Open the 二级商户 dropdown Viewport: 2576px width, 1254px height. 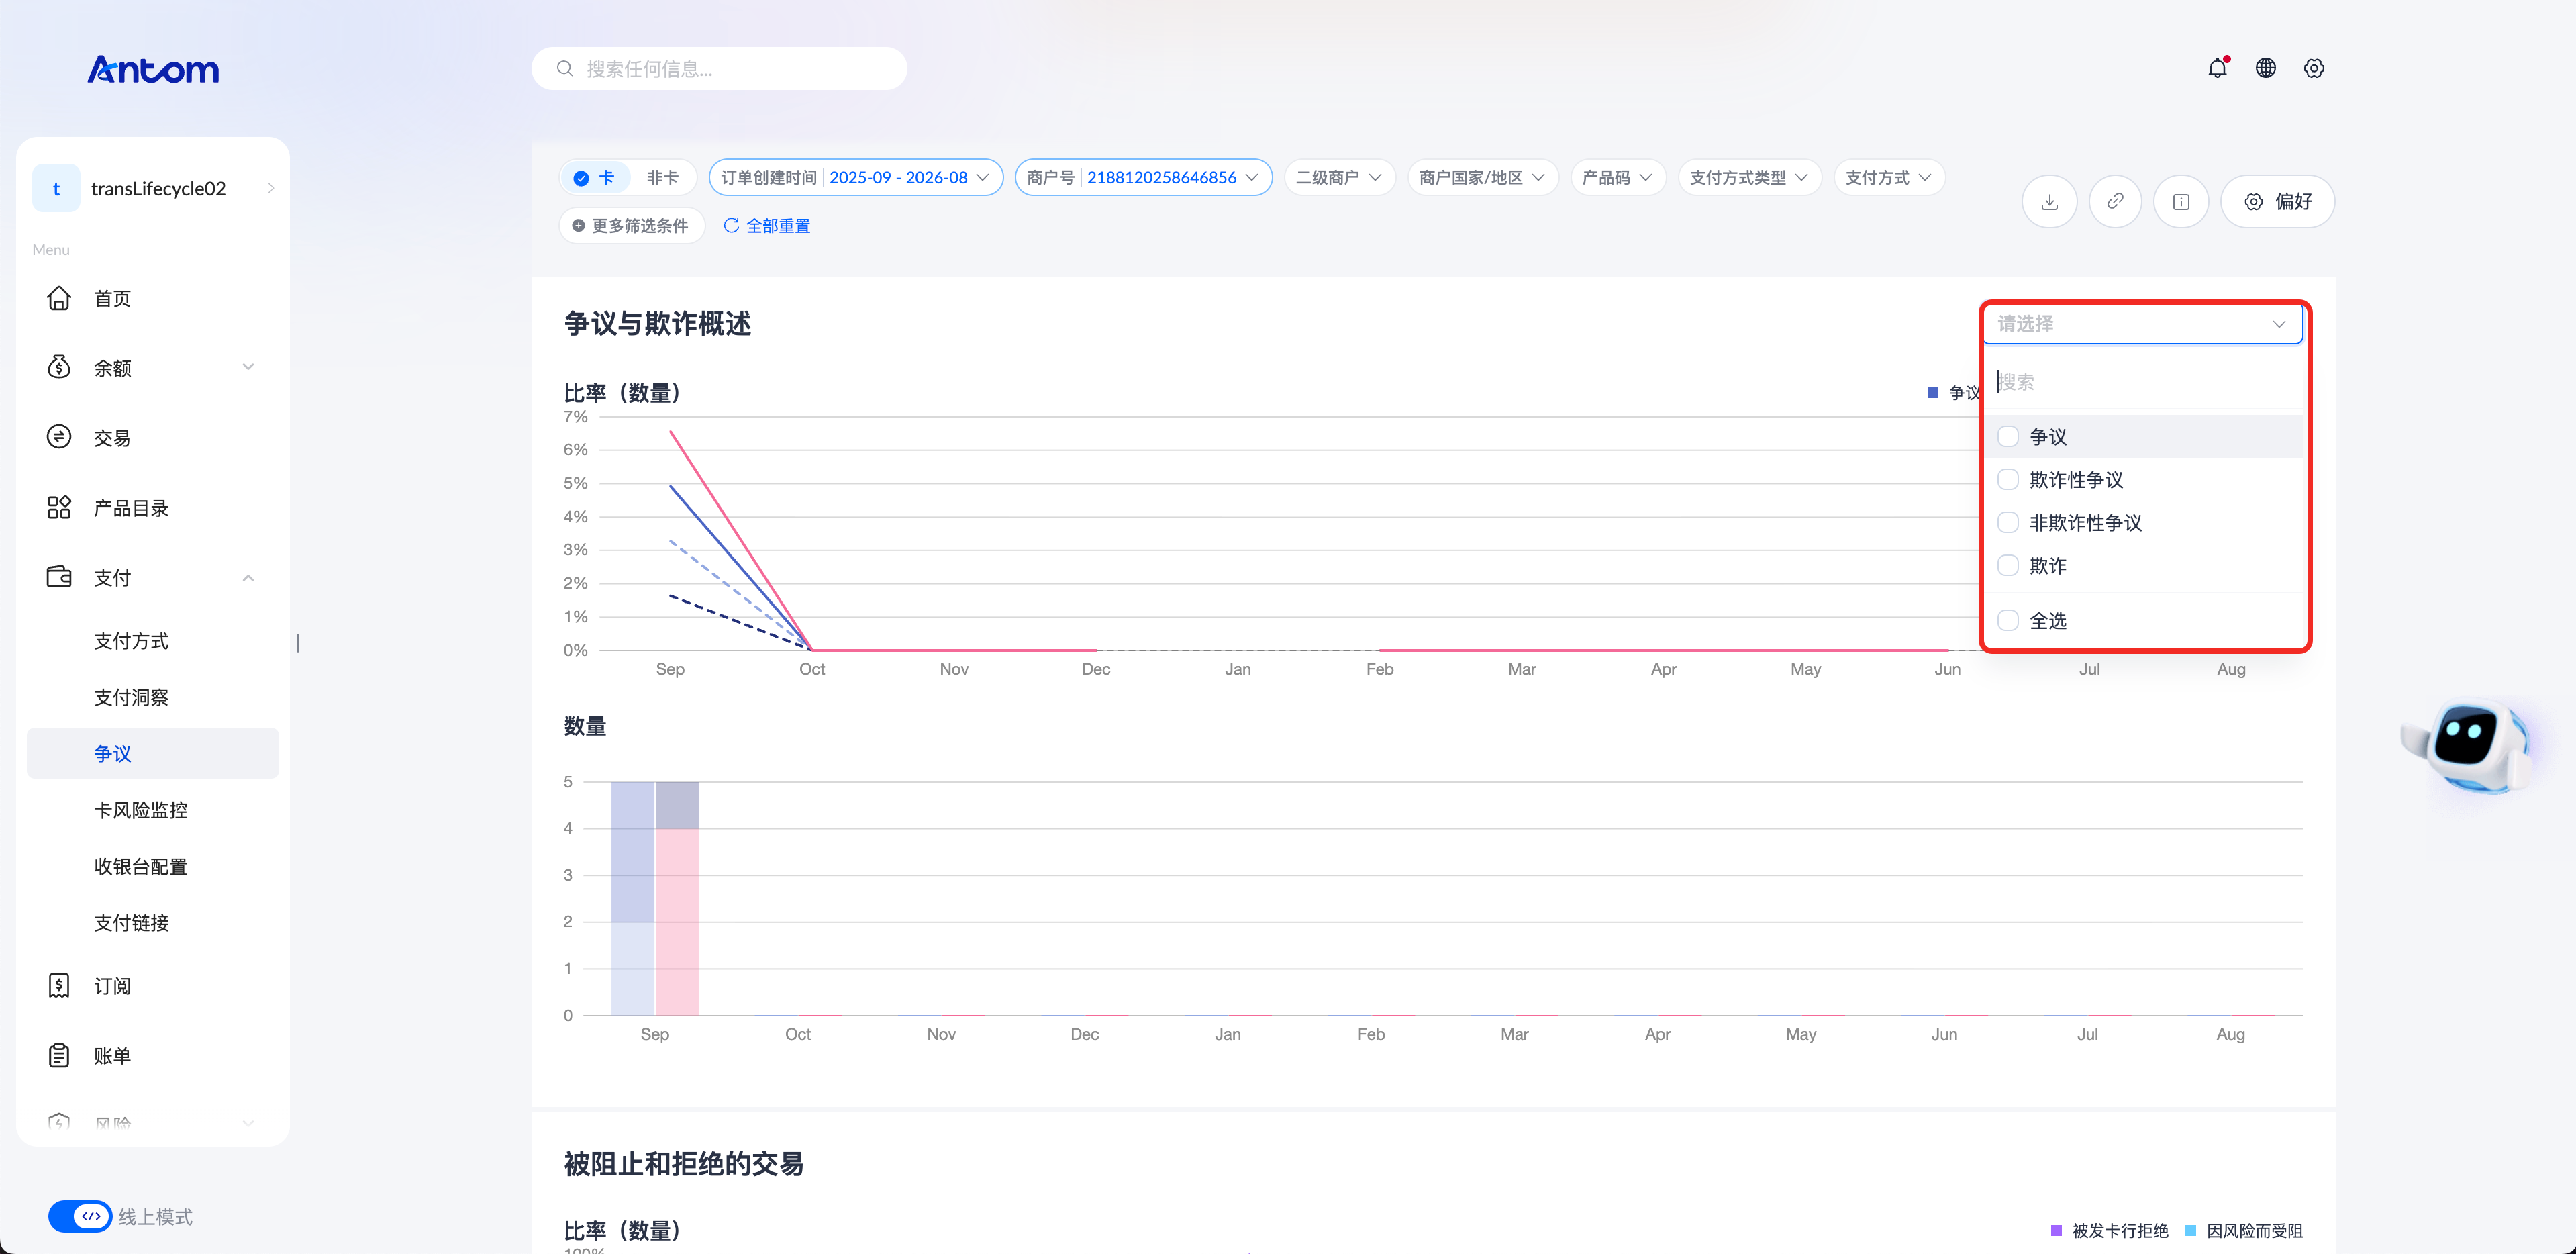click(1339, 177)
